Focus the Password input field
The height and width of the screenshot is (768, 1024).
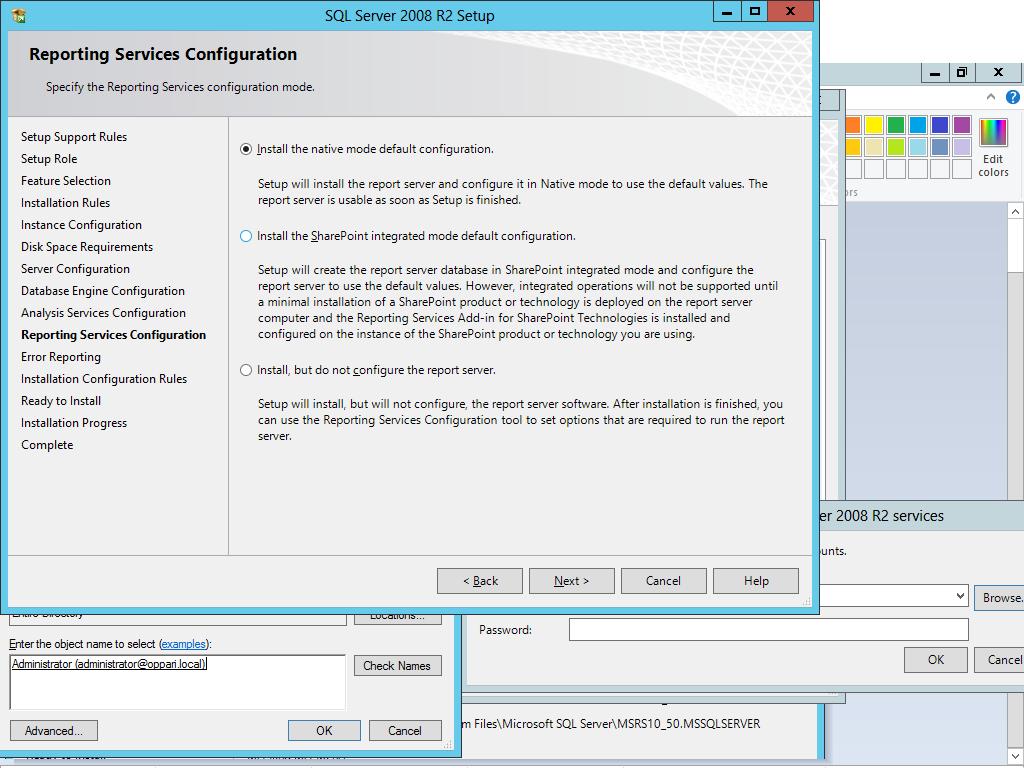click(769, 630)
